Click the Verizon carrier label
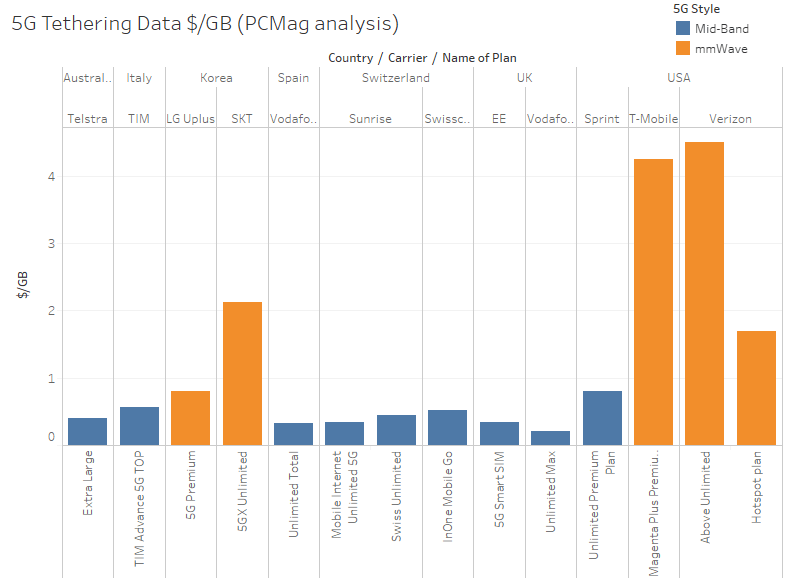789x585 pixels. [731, 119]
